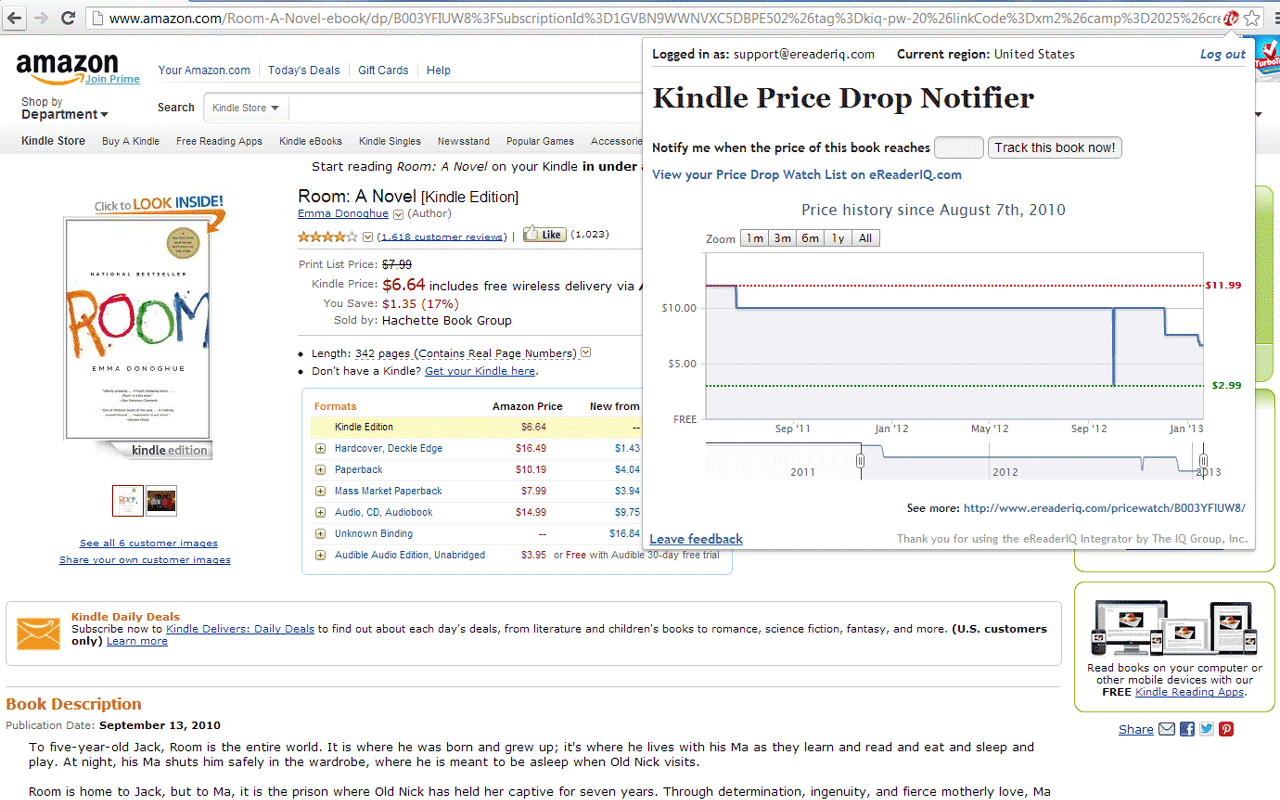Viewport: 1280px width, 800px height.
Task: Click in the Amazon search text box
Action: [x=465, y=108]
